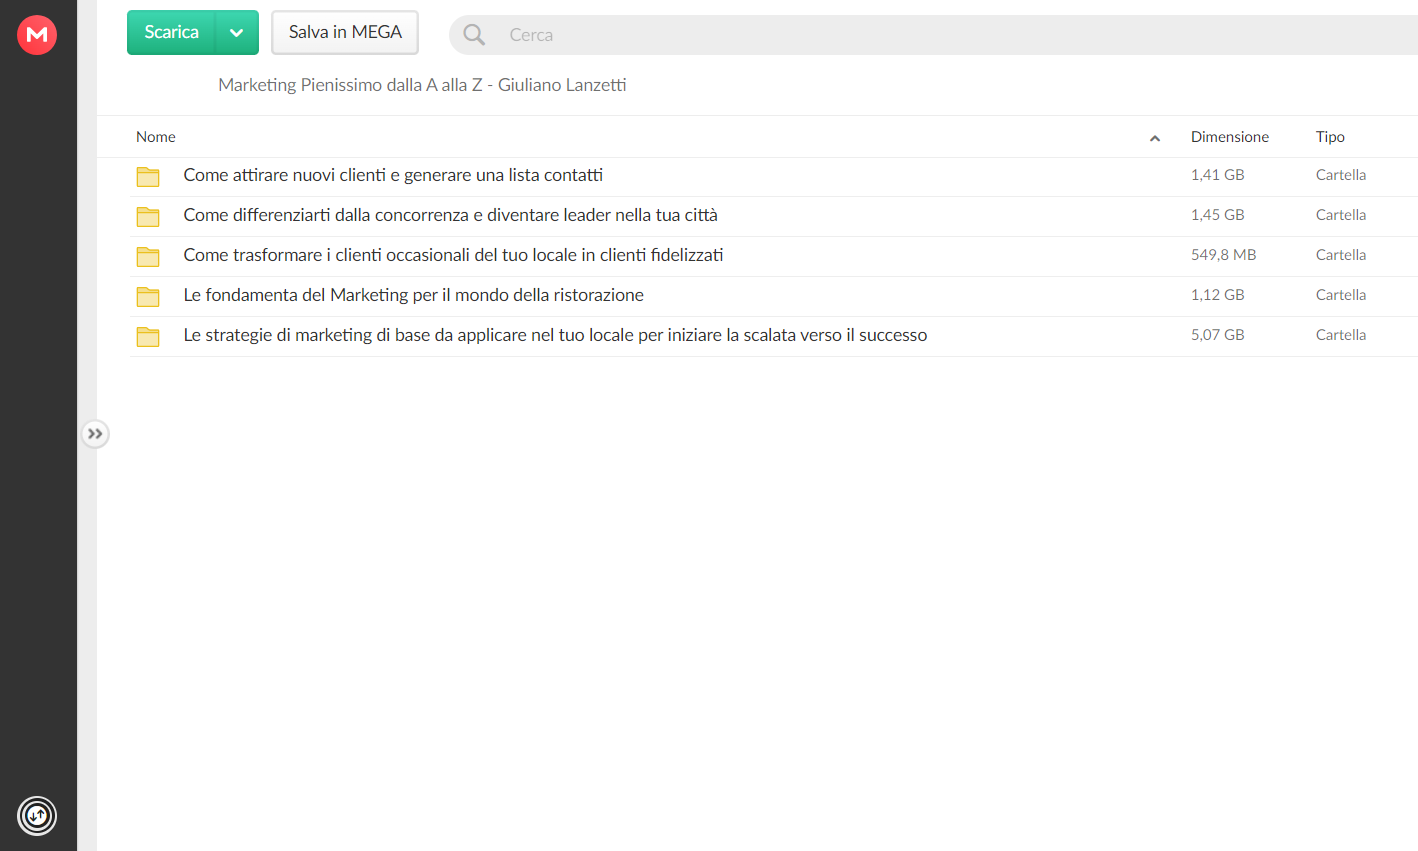Click Cartella type in the 549,8 MB row
1418x851 pixels.
pos(1341,255)
